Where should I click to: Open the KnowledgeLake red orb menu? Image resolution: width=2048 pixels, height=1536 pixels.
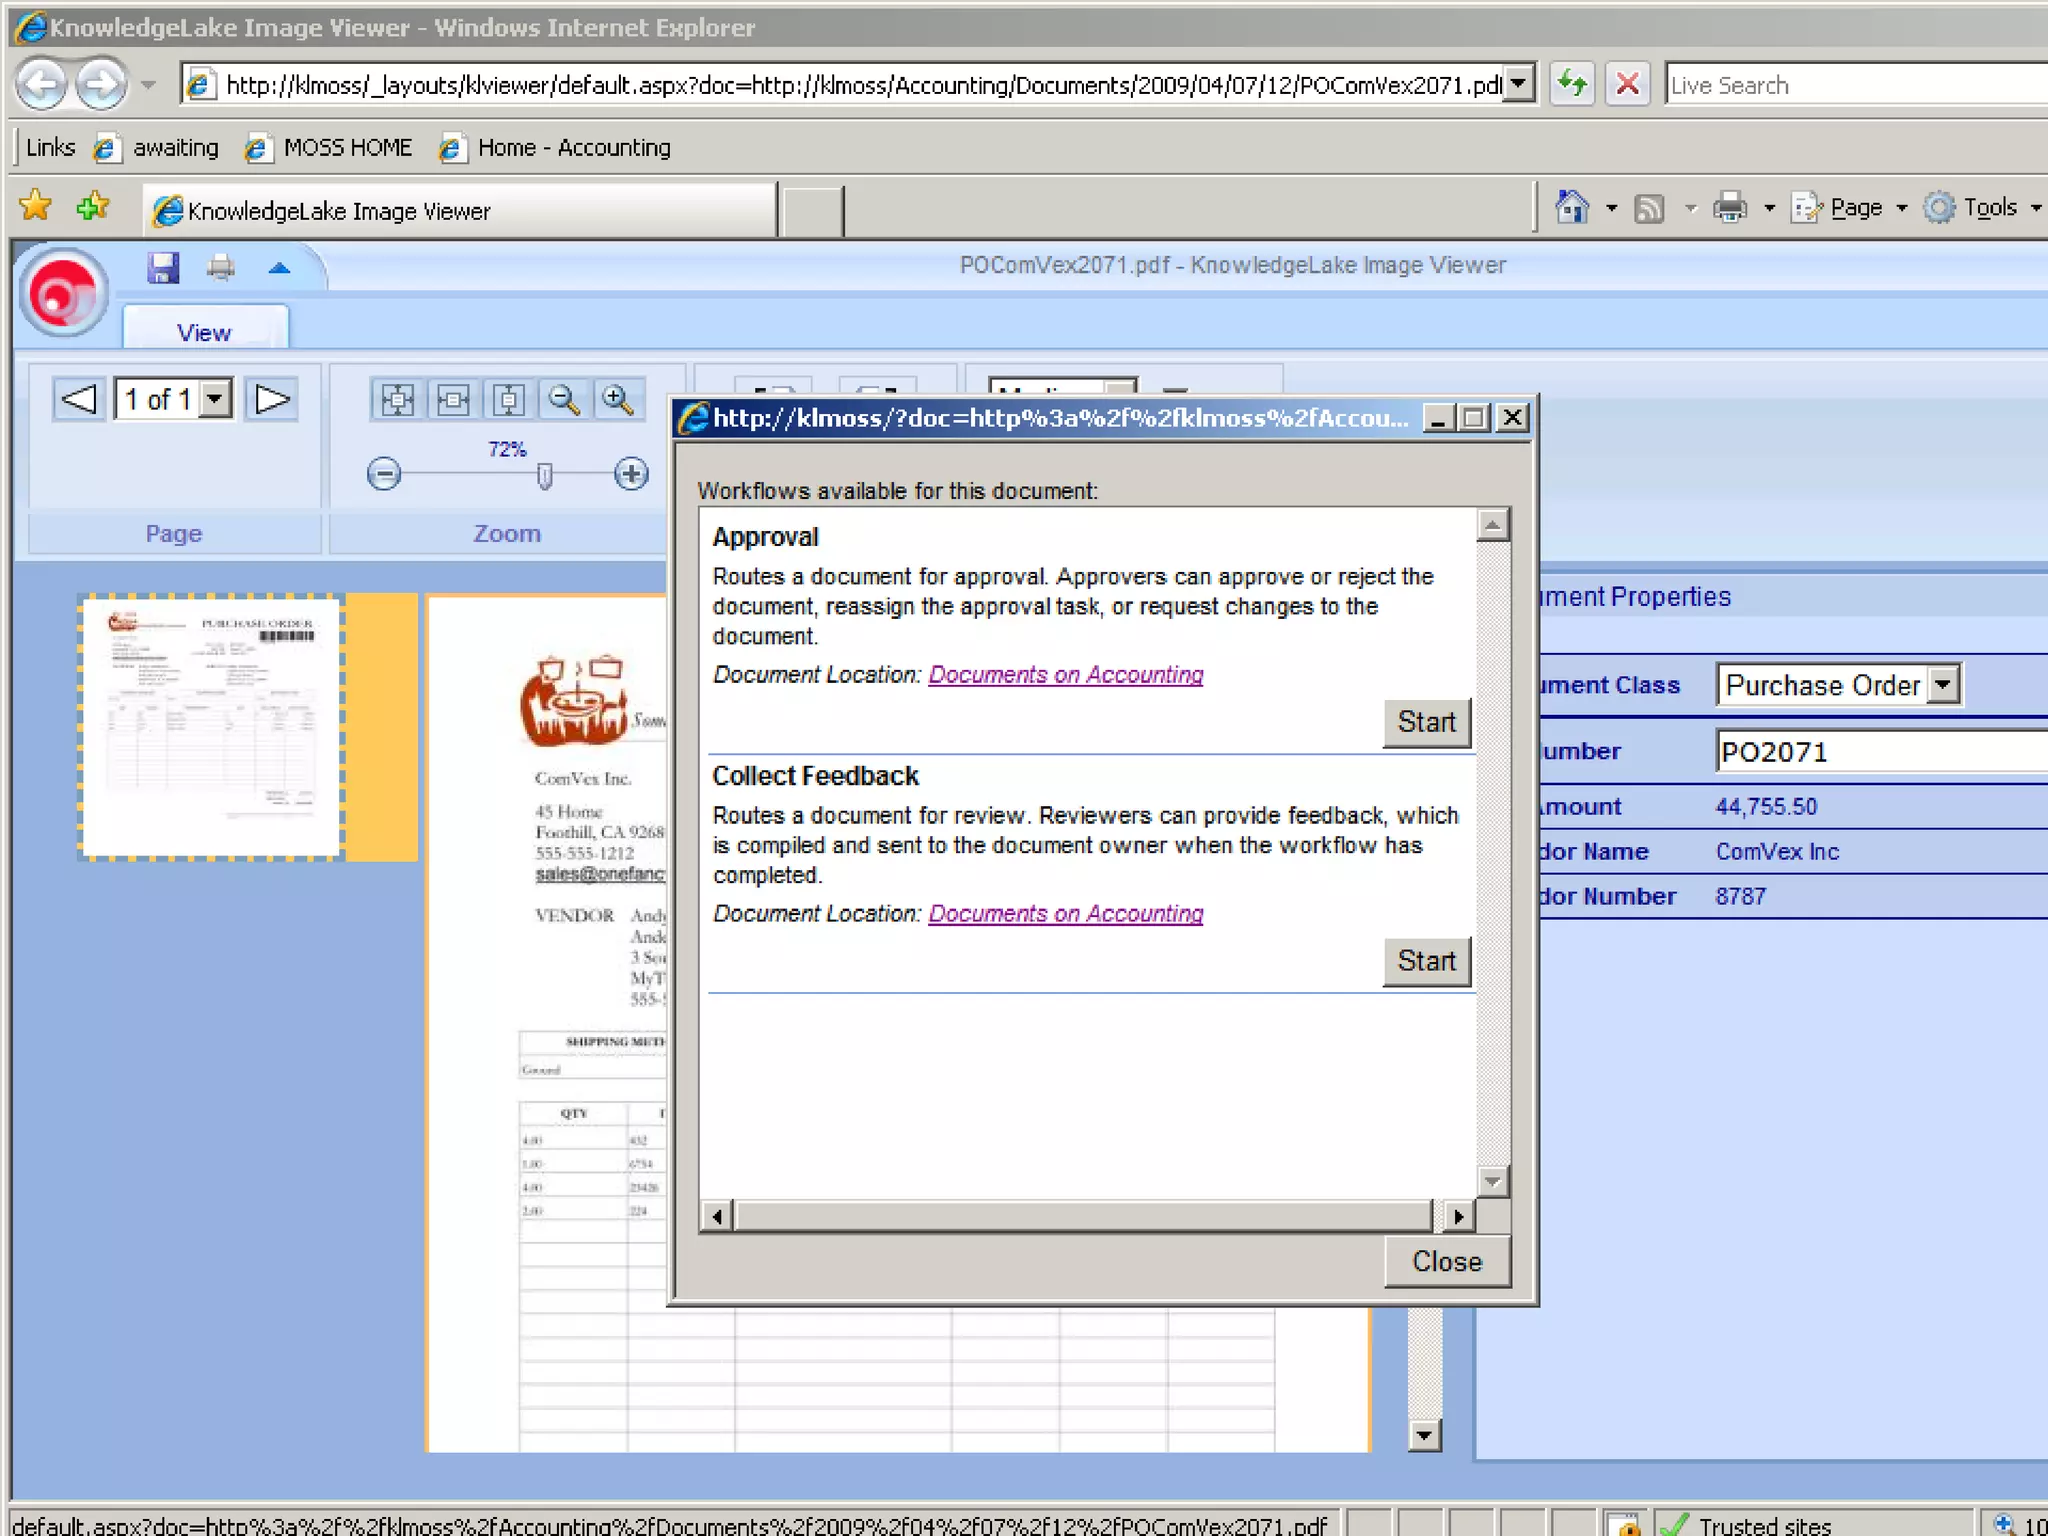(x=64, y=292)
